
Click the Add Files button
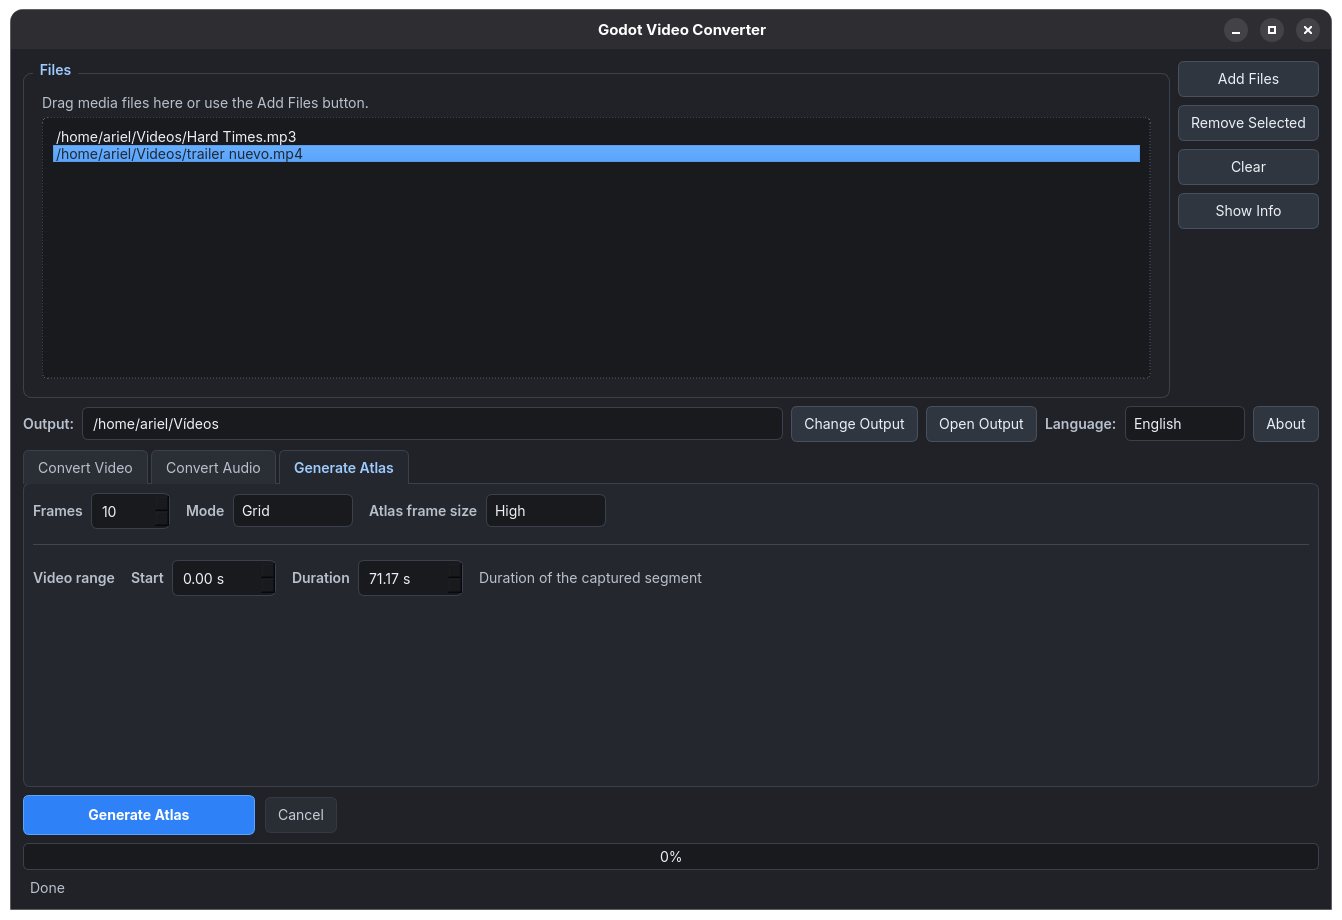coord(1248,79)
